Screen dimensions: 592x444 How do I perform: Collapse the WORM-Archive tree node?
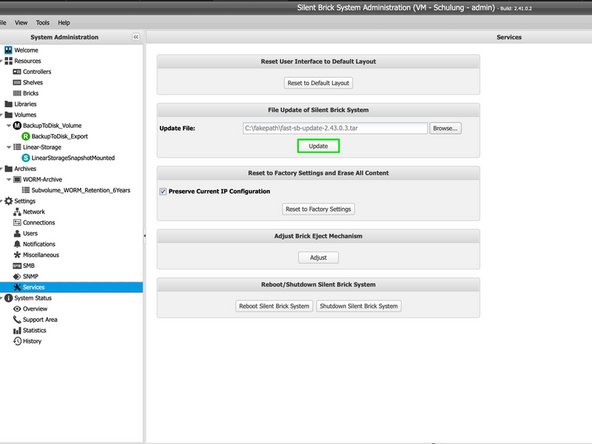(9, 179)
